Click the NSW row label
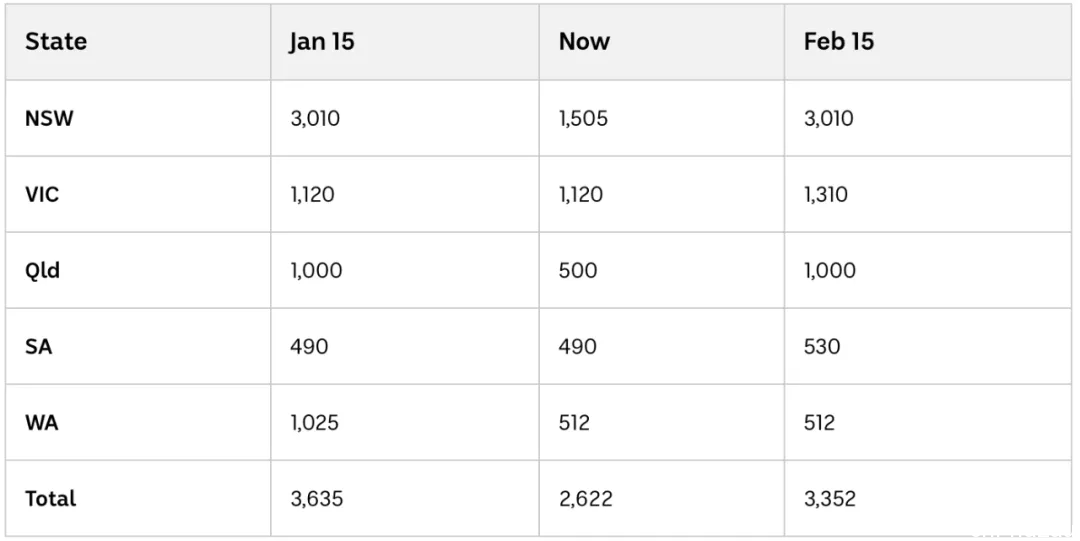 pos(49,119)
